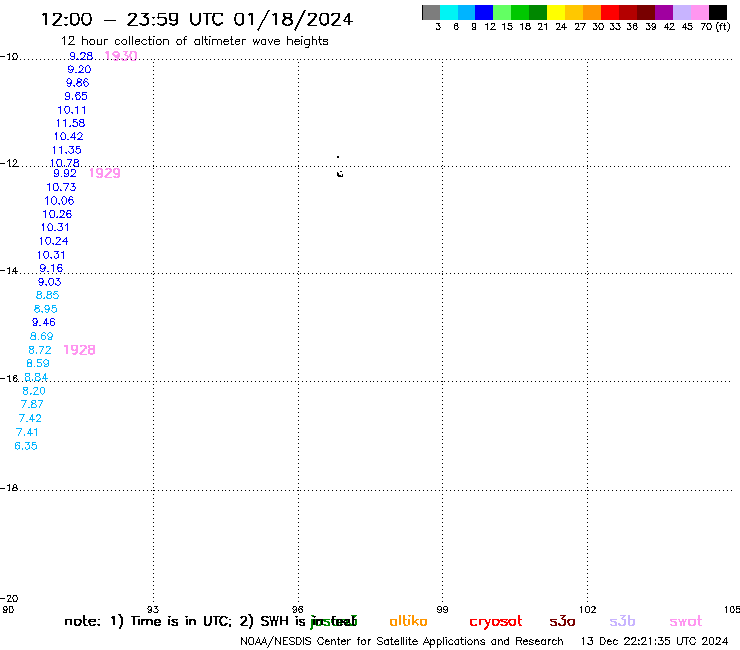This screenshot has height=650, width=740.
Task: Select the s3a satellite legend label
Action: tap(562, 621)
